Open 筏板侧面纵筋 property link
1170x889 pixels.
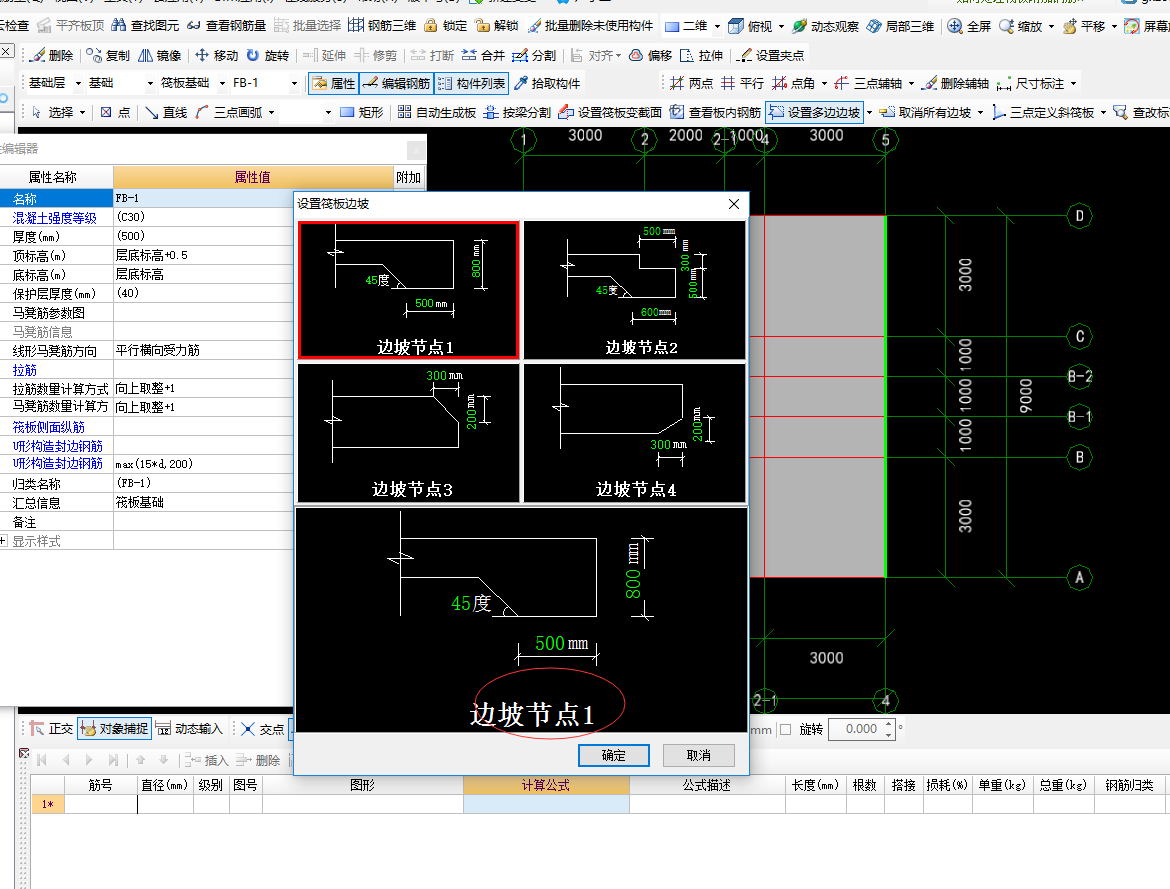[x=49, y=426]
